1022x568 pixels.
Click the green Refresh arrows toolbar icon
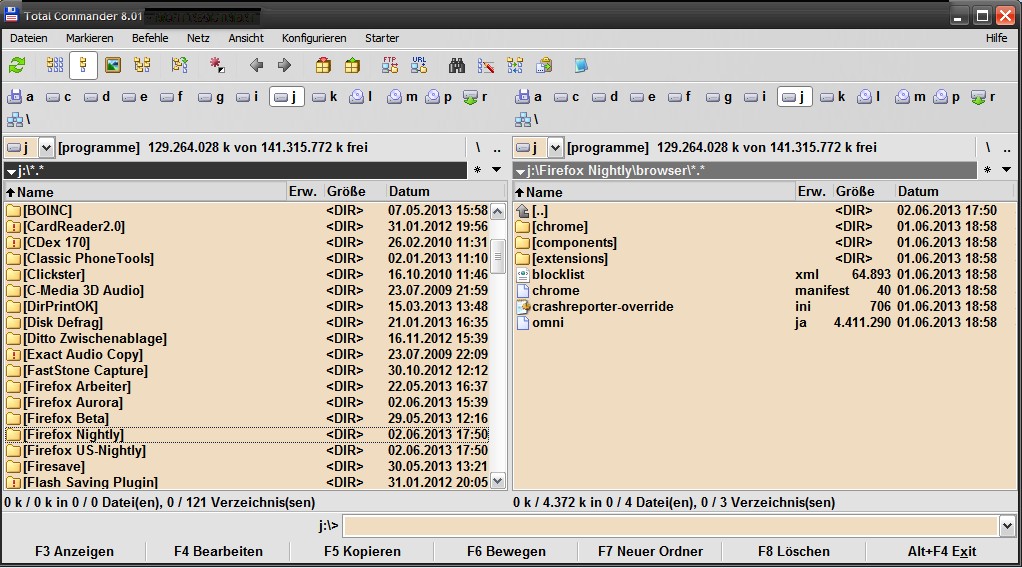(x=17, y=66)
